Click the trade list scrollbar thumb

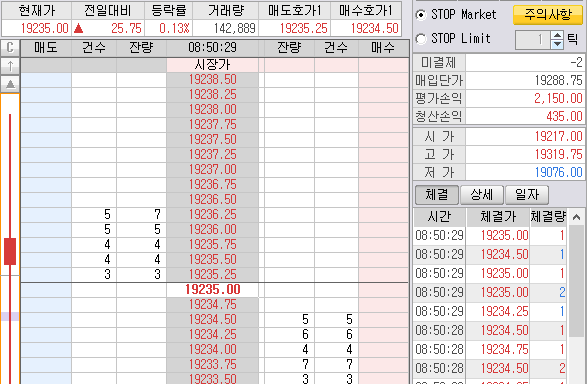point(576,281)
